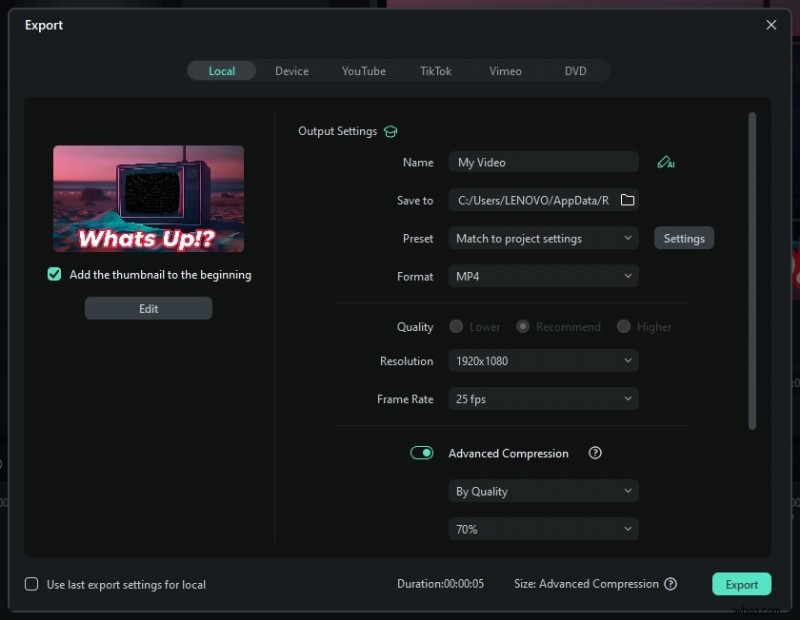The width and height of the screenshot is (800, 620).
Task: Switch to the YouTube export tab
Action: (x=364, y=71)
